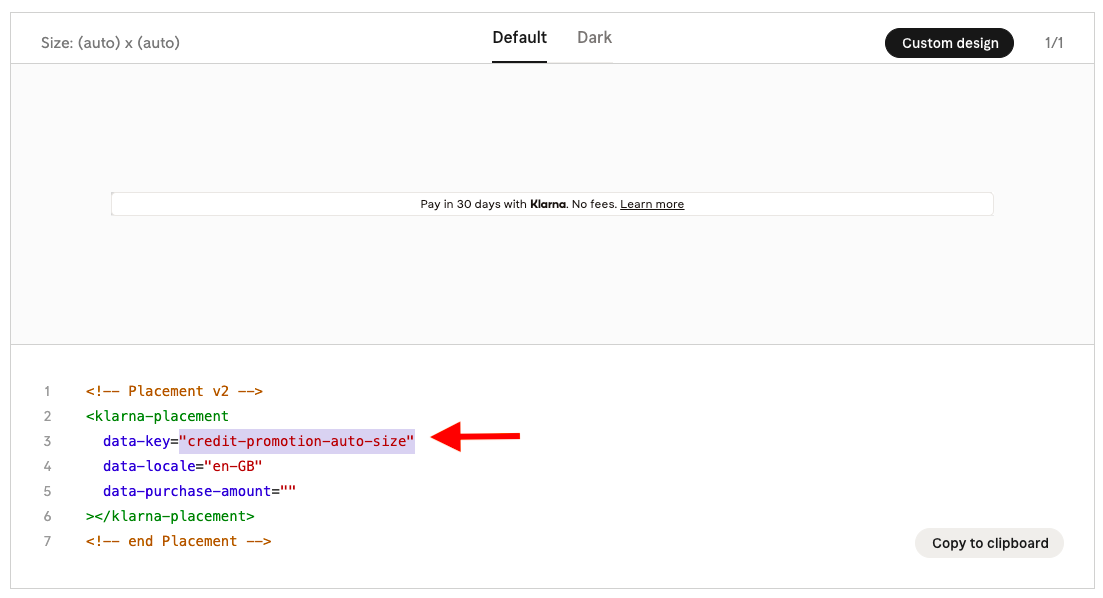
Task: Click line number 3 in the gutter
Action: pyautogui.click(x=47, y=441)
